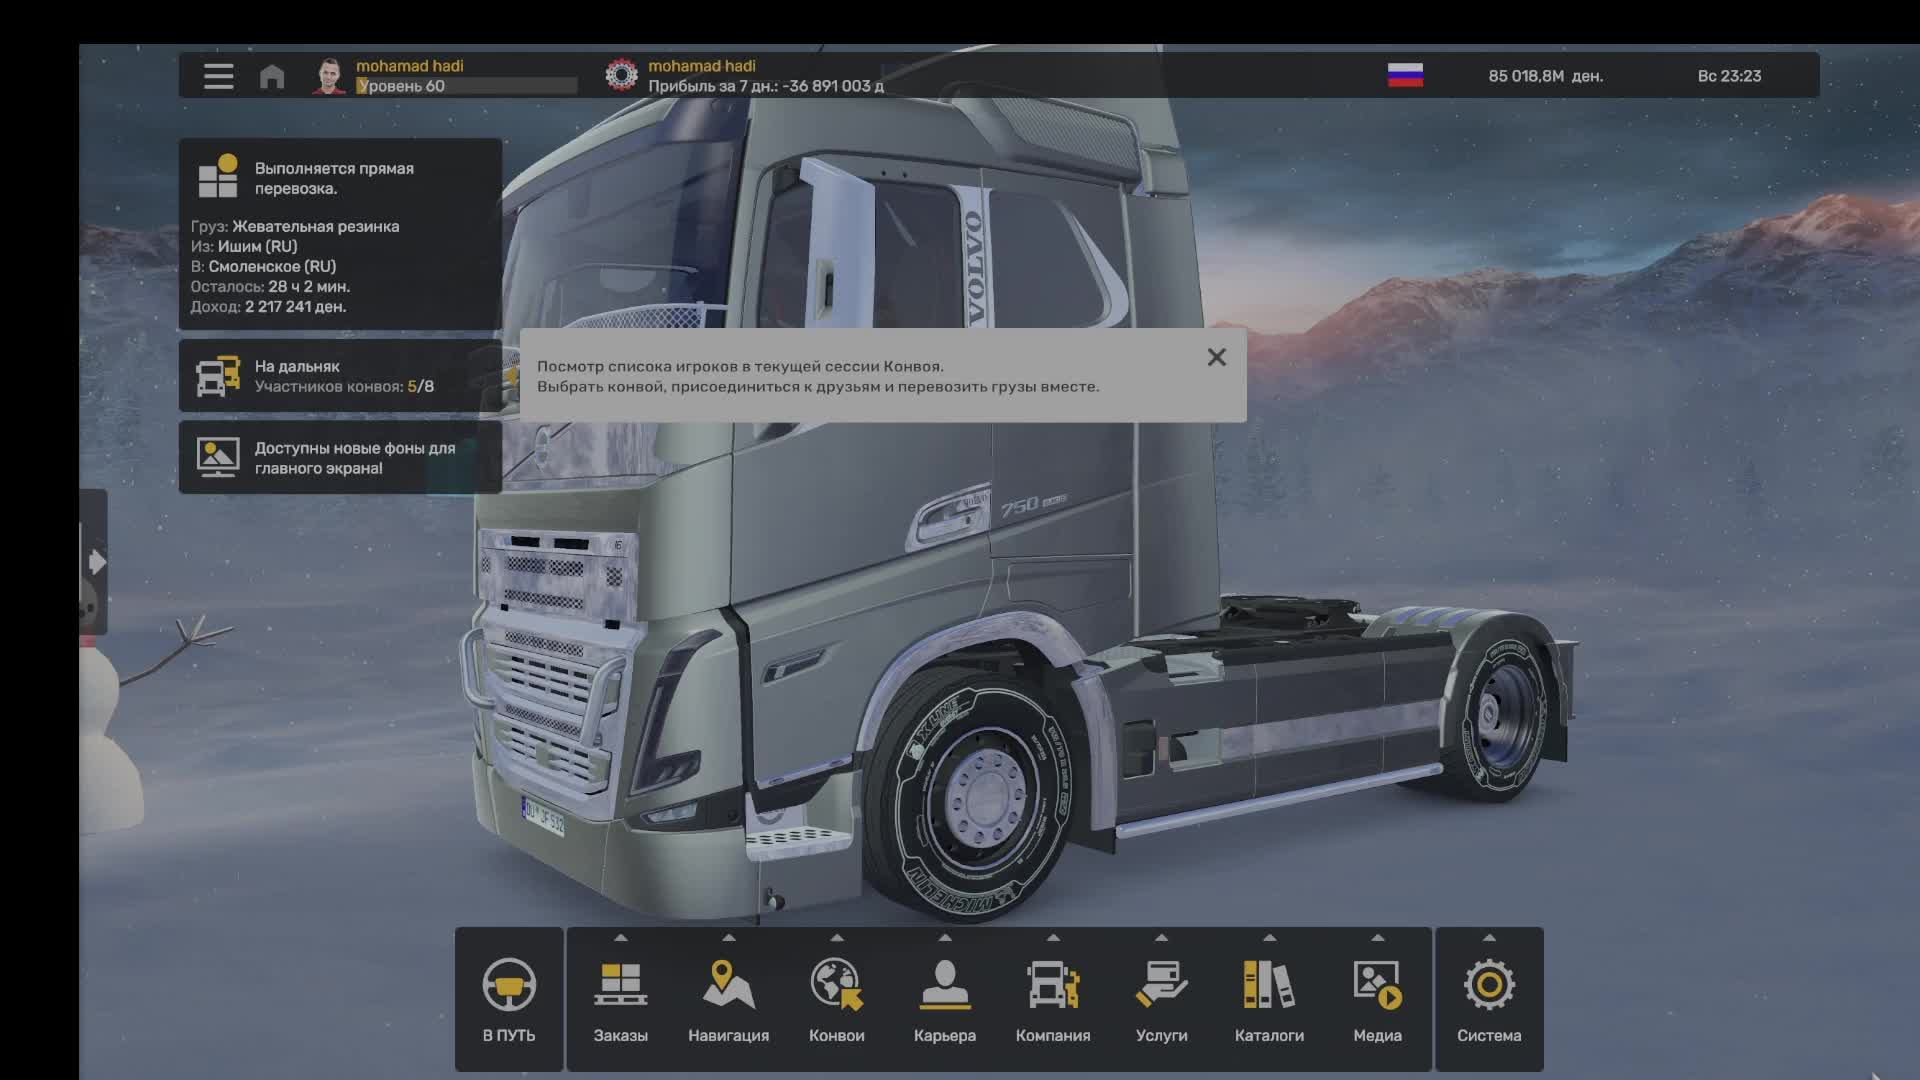1920x1080 pixels.
Task: Open the convoy trucks icon in side panel
Action: (x=218, y=376)
